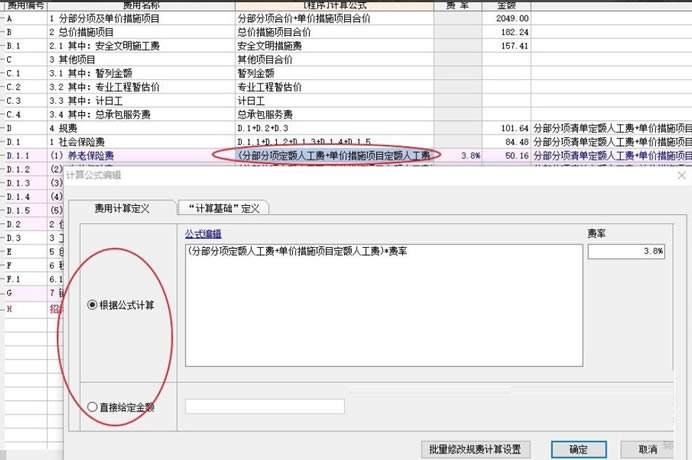This screenshot has height=460, width=692.
Task: Click the D.3 row code
Action: coord(14,238)
